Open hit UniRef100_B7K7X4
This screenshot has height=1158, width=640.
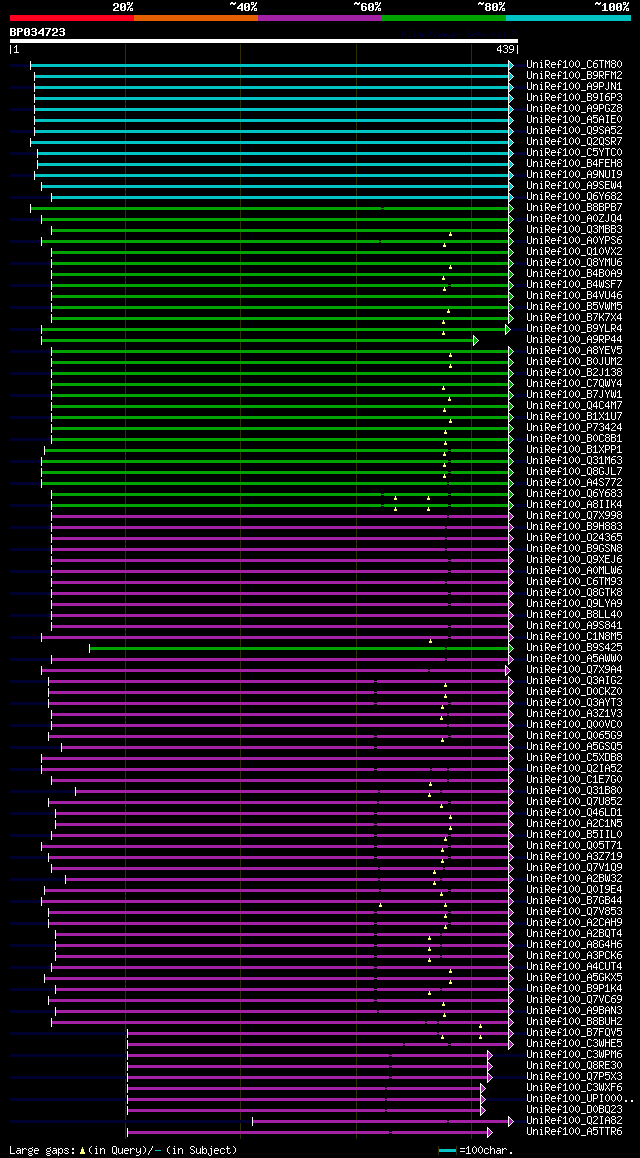pyautogui.click(x=574, y=318)
